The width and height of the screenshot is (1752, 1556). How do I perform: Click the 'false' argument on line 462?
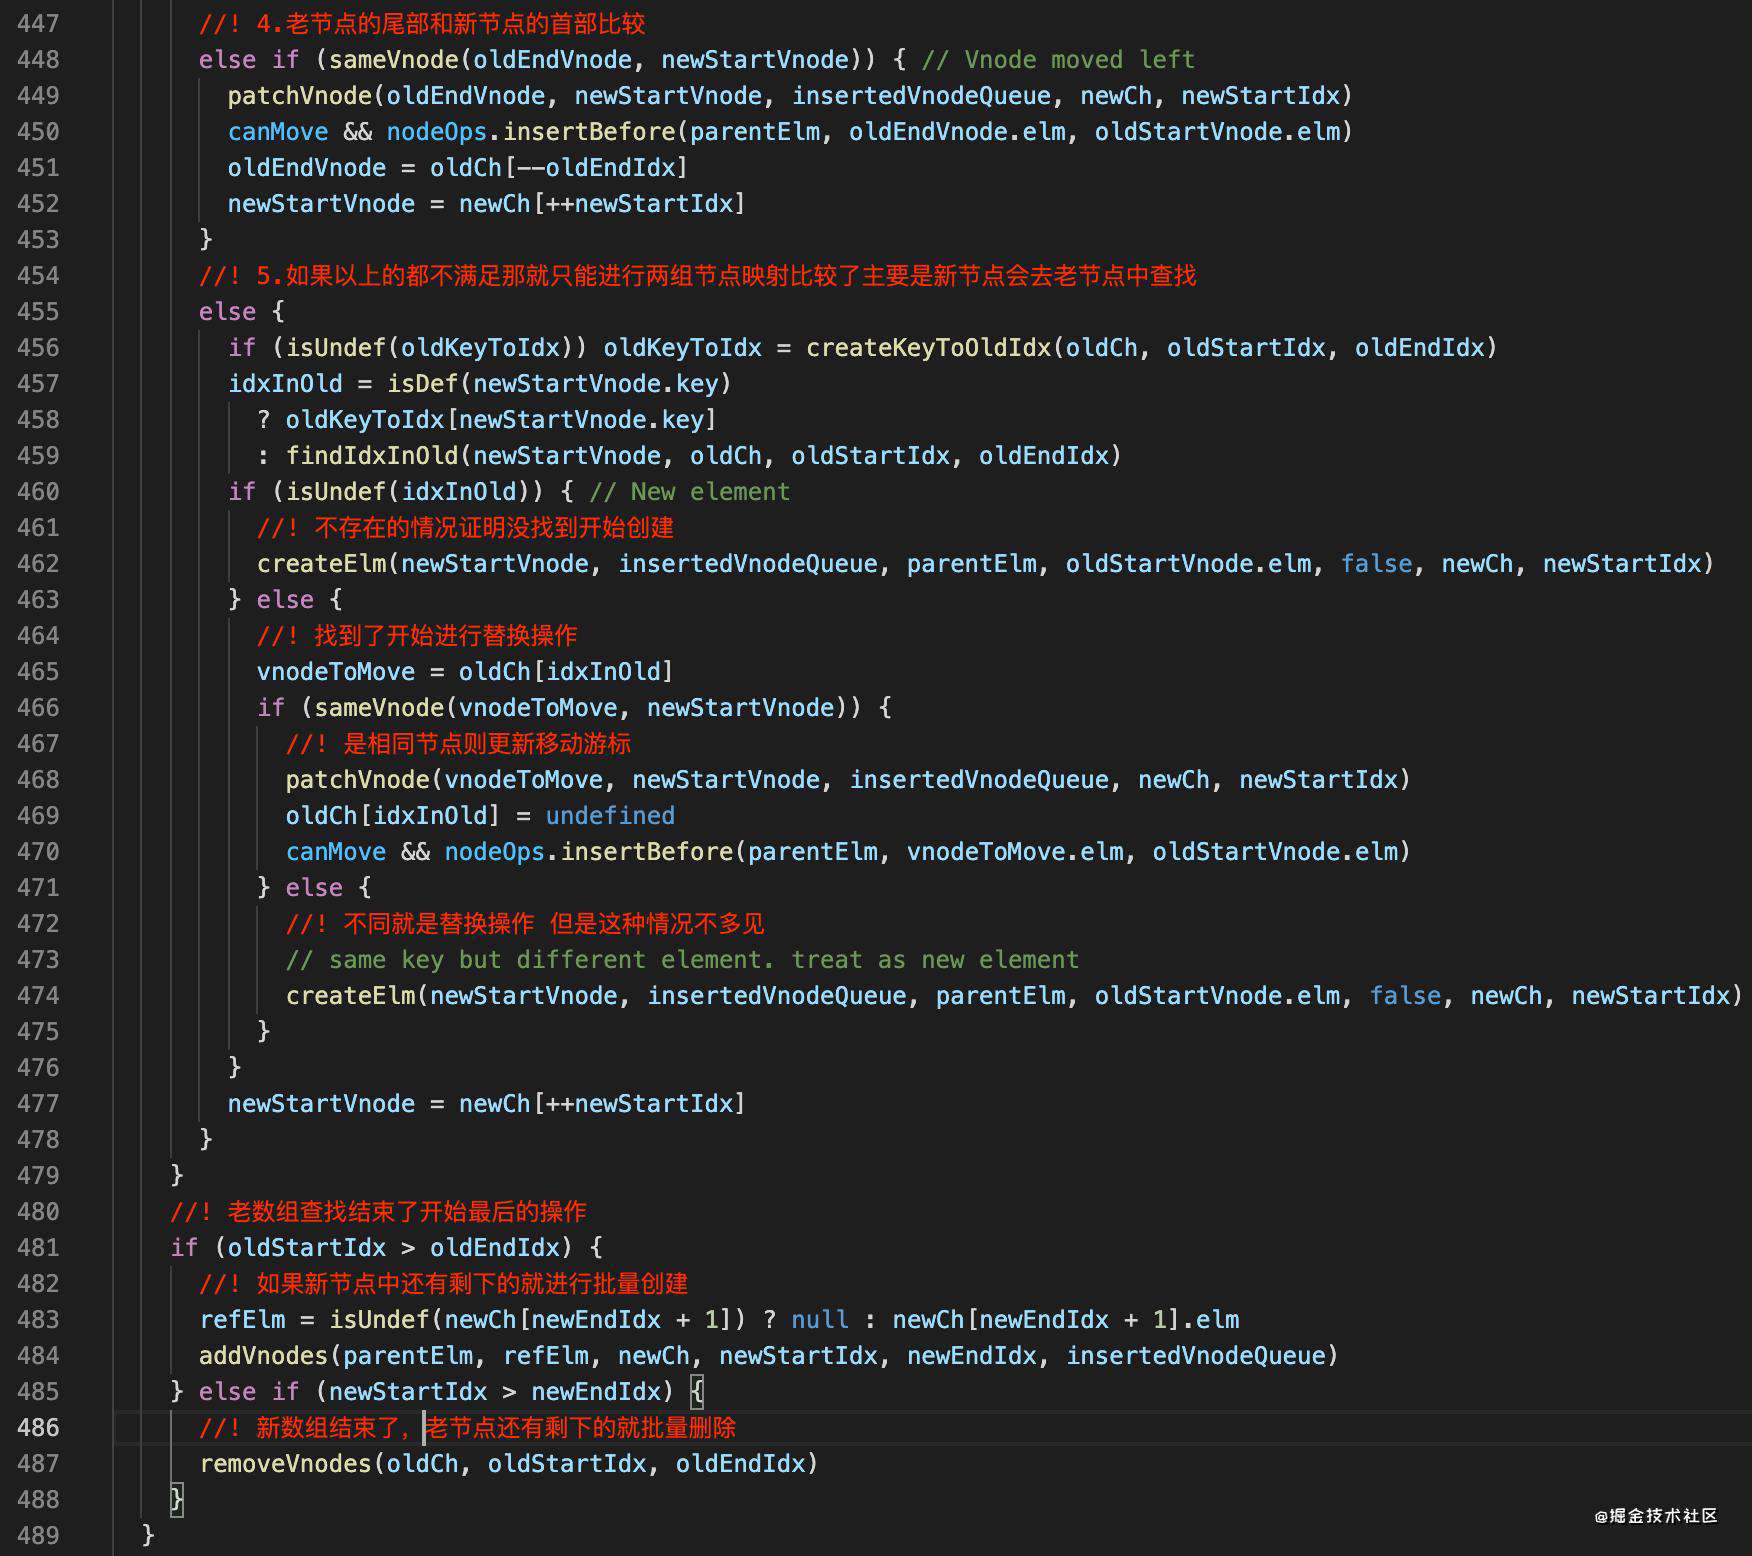pyautogui.click(x=1376, y=563)
